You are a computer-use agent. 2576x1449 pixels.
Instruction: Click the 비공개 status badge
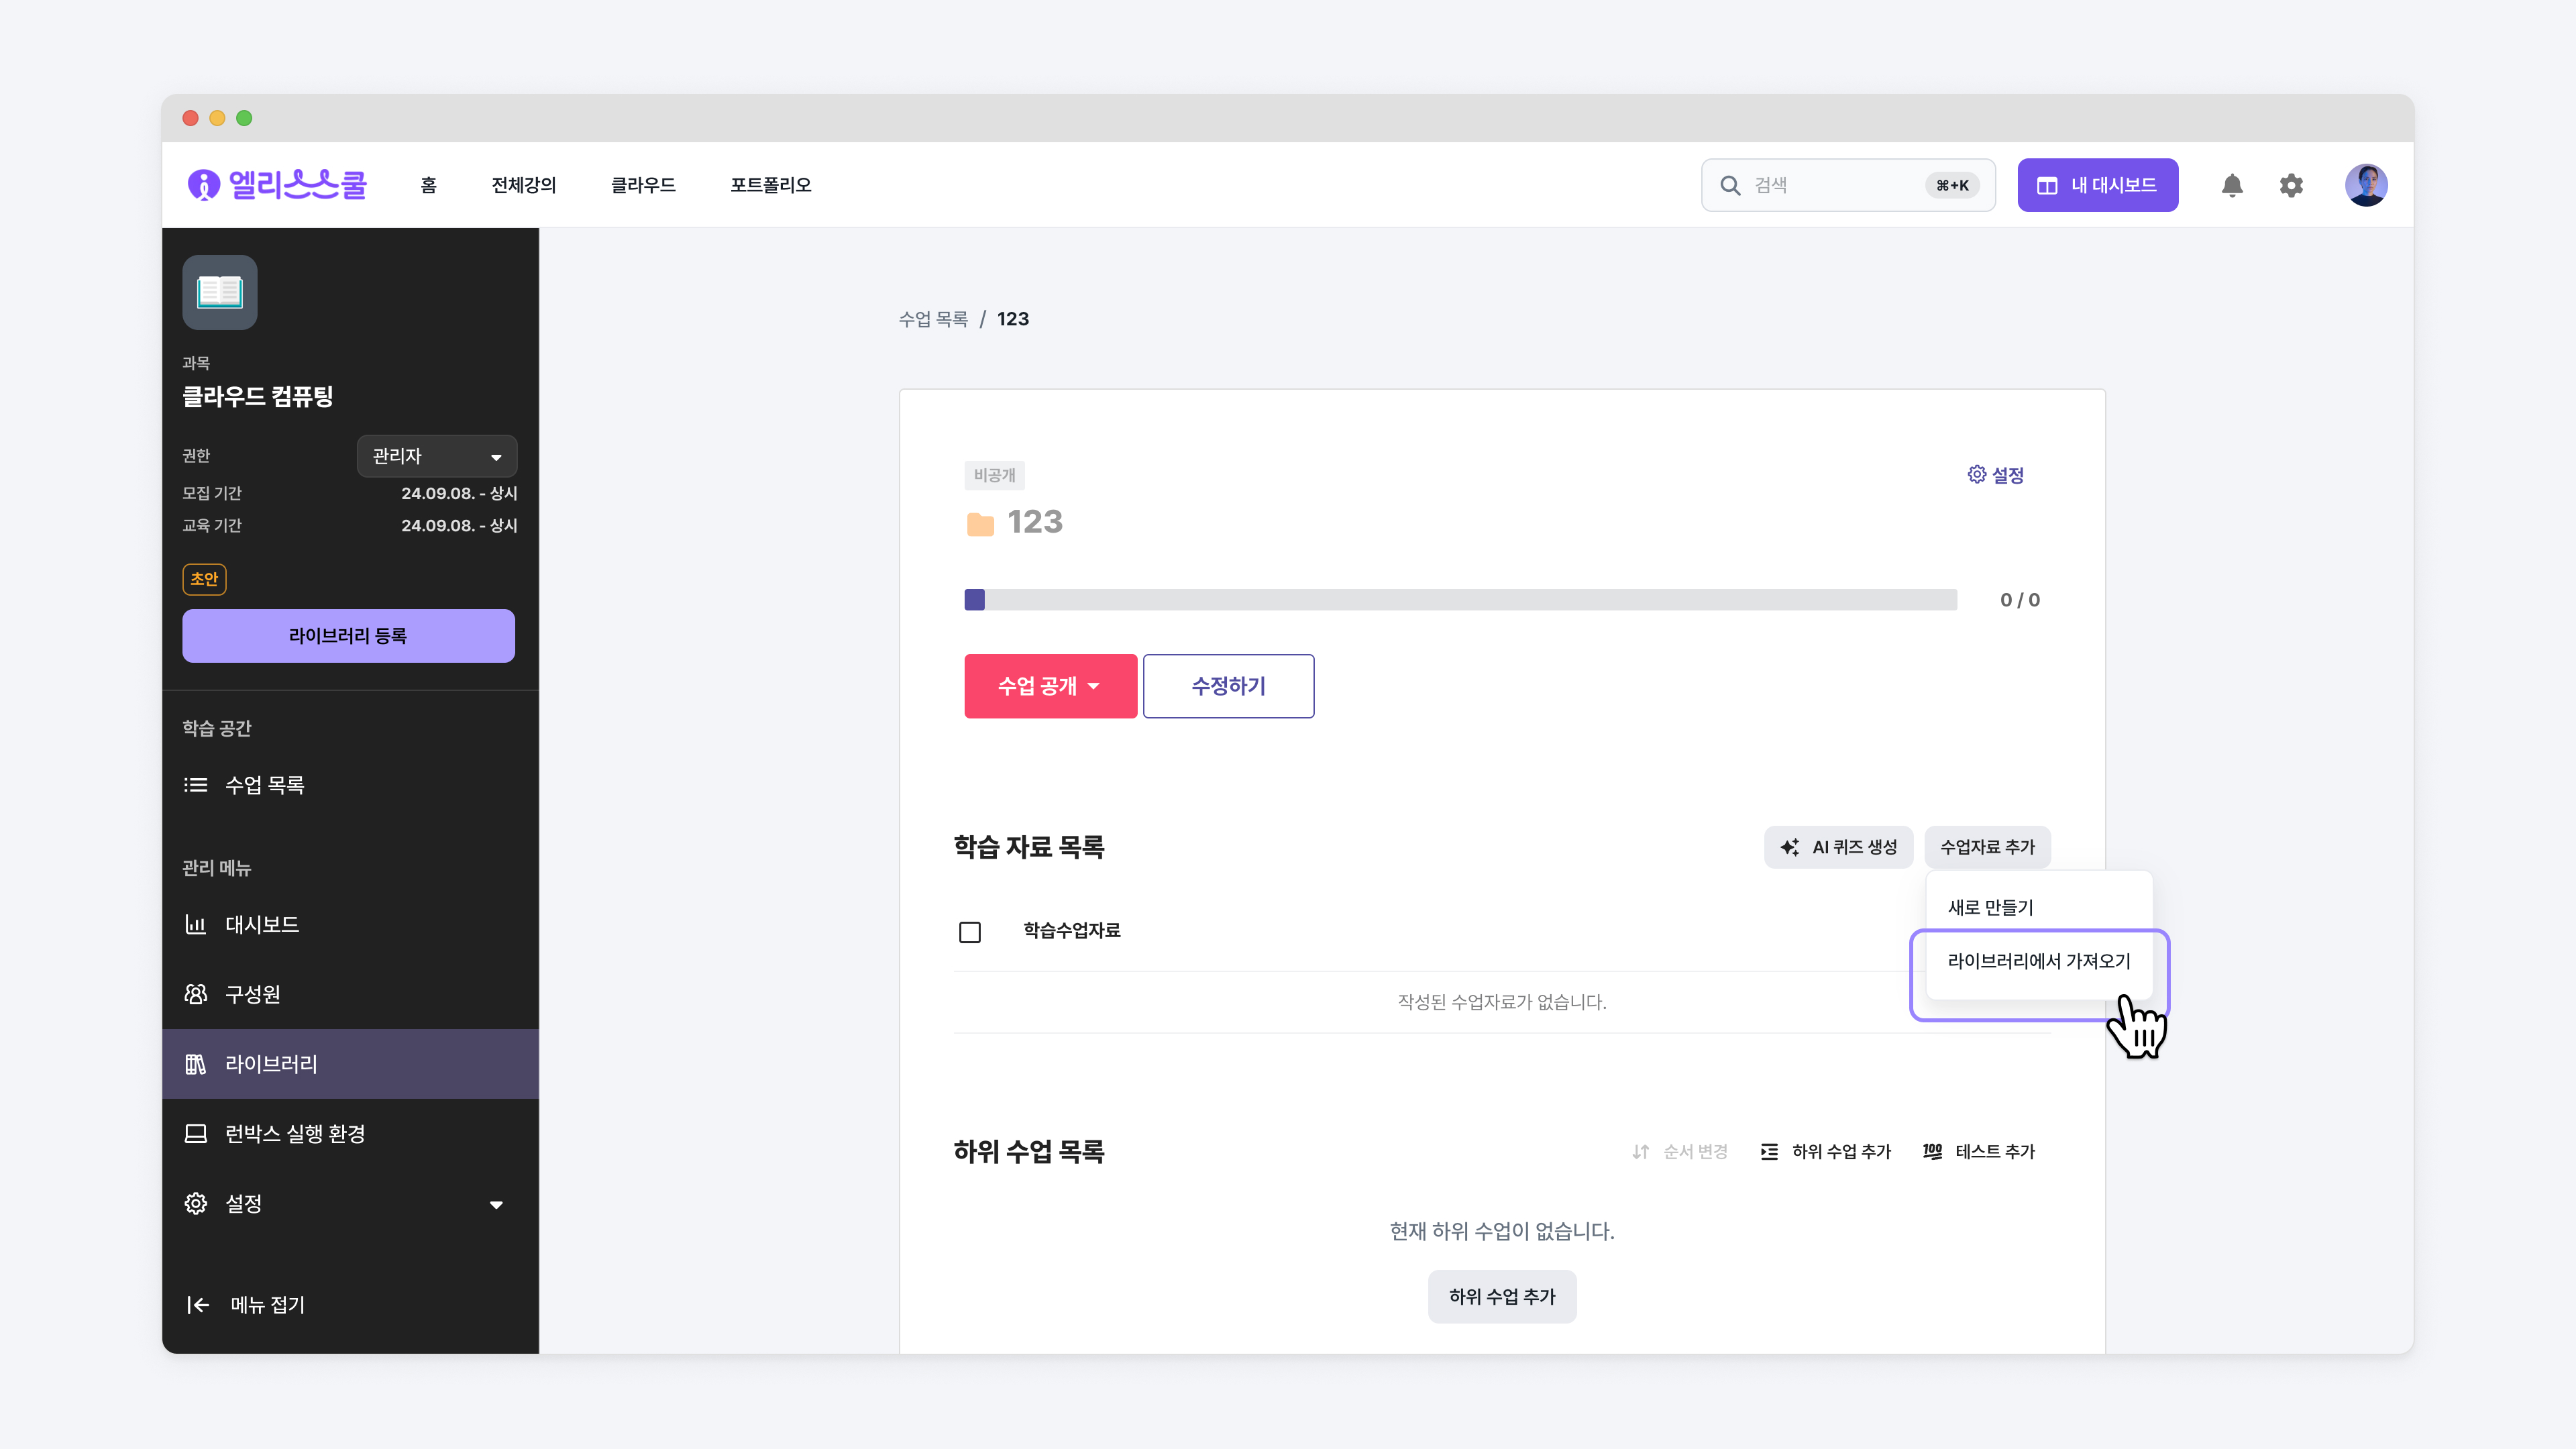pyautogui.click(x=994, y=475)
